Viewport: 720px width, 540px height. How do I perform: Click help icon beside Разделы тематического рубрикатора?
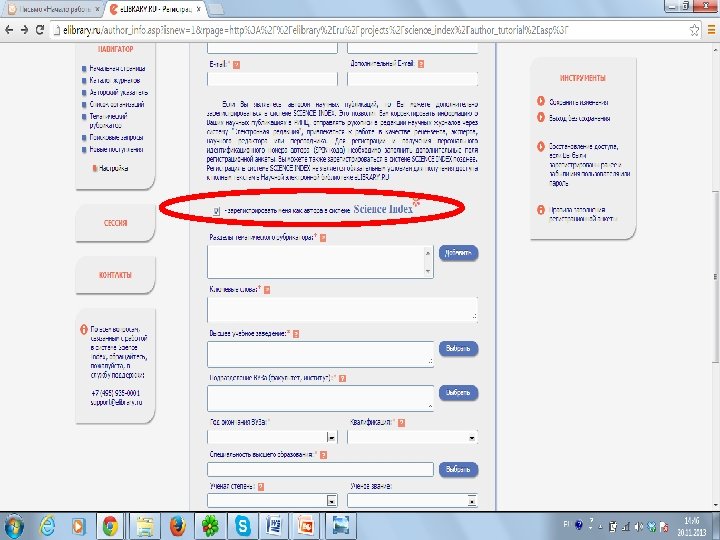click(x=323, y=238)
